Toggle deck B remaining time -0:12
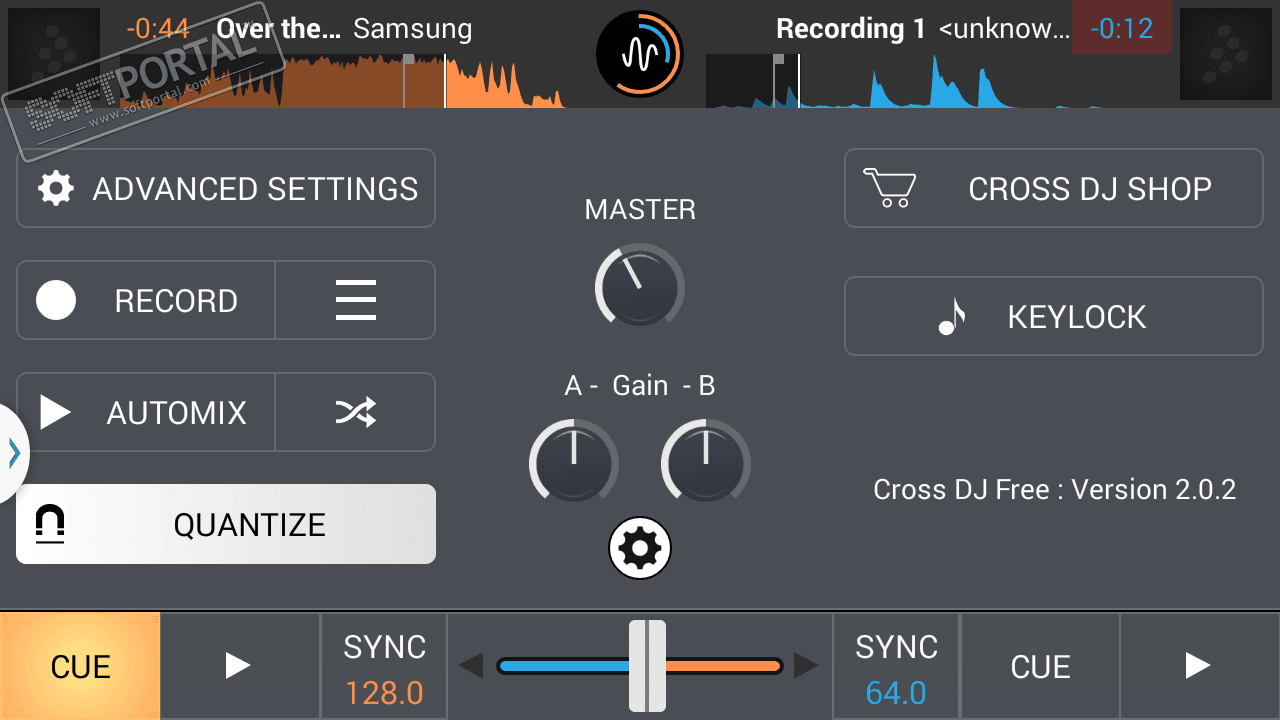 coord(1122,28)
